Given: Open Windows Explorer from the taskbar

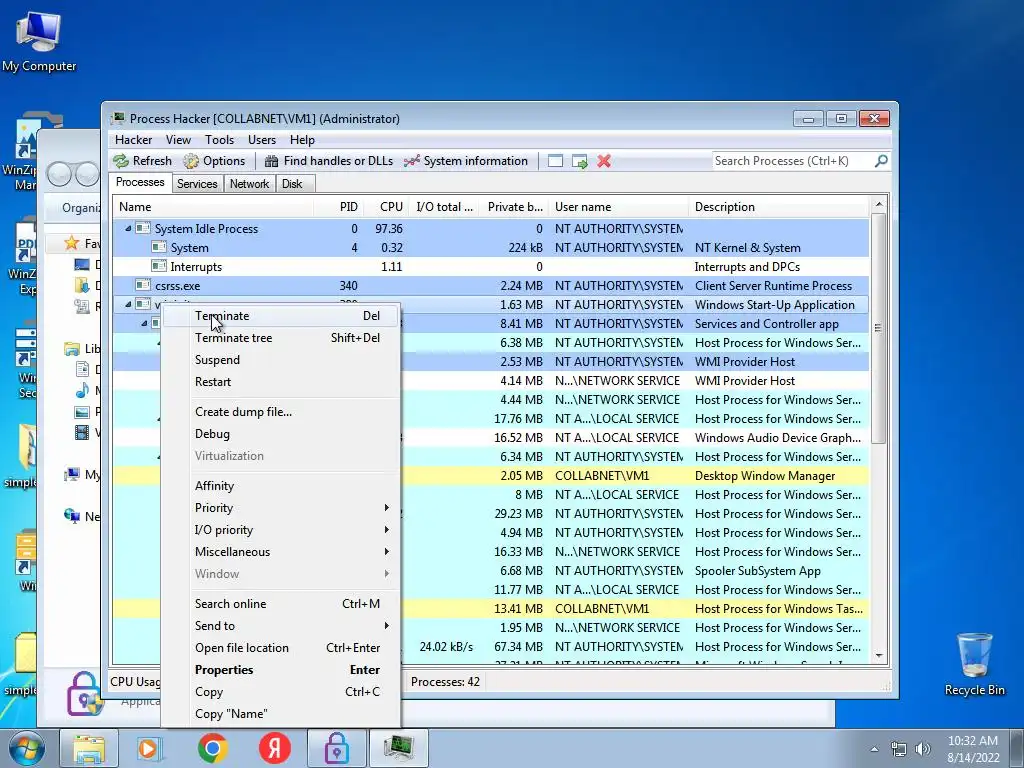Looking at the screenshot, I should click(89, 748).
